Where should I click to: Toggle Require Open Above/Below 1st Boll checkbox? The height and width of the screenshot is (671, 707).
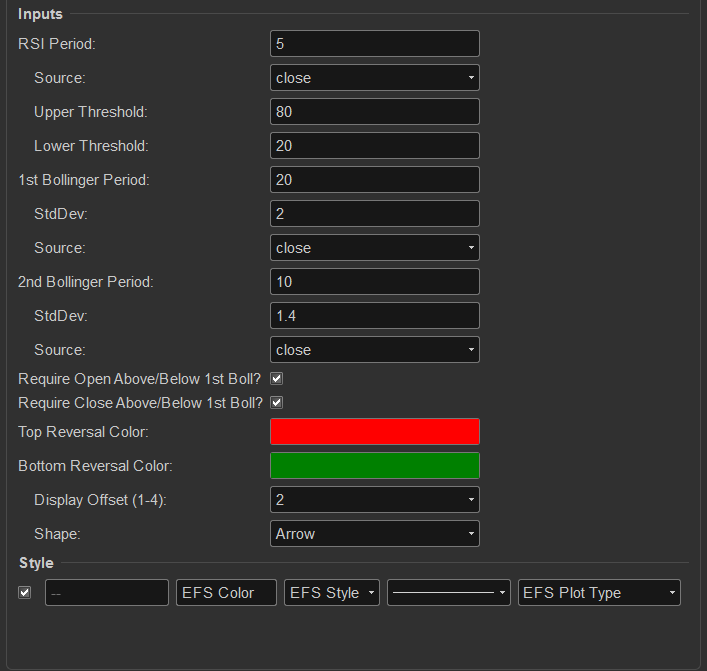coord(277,379)
